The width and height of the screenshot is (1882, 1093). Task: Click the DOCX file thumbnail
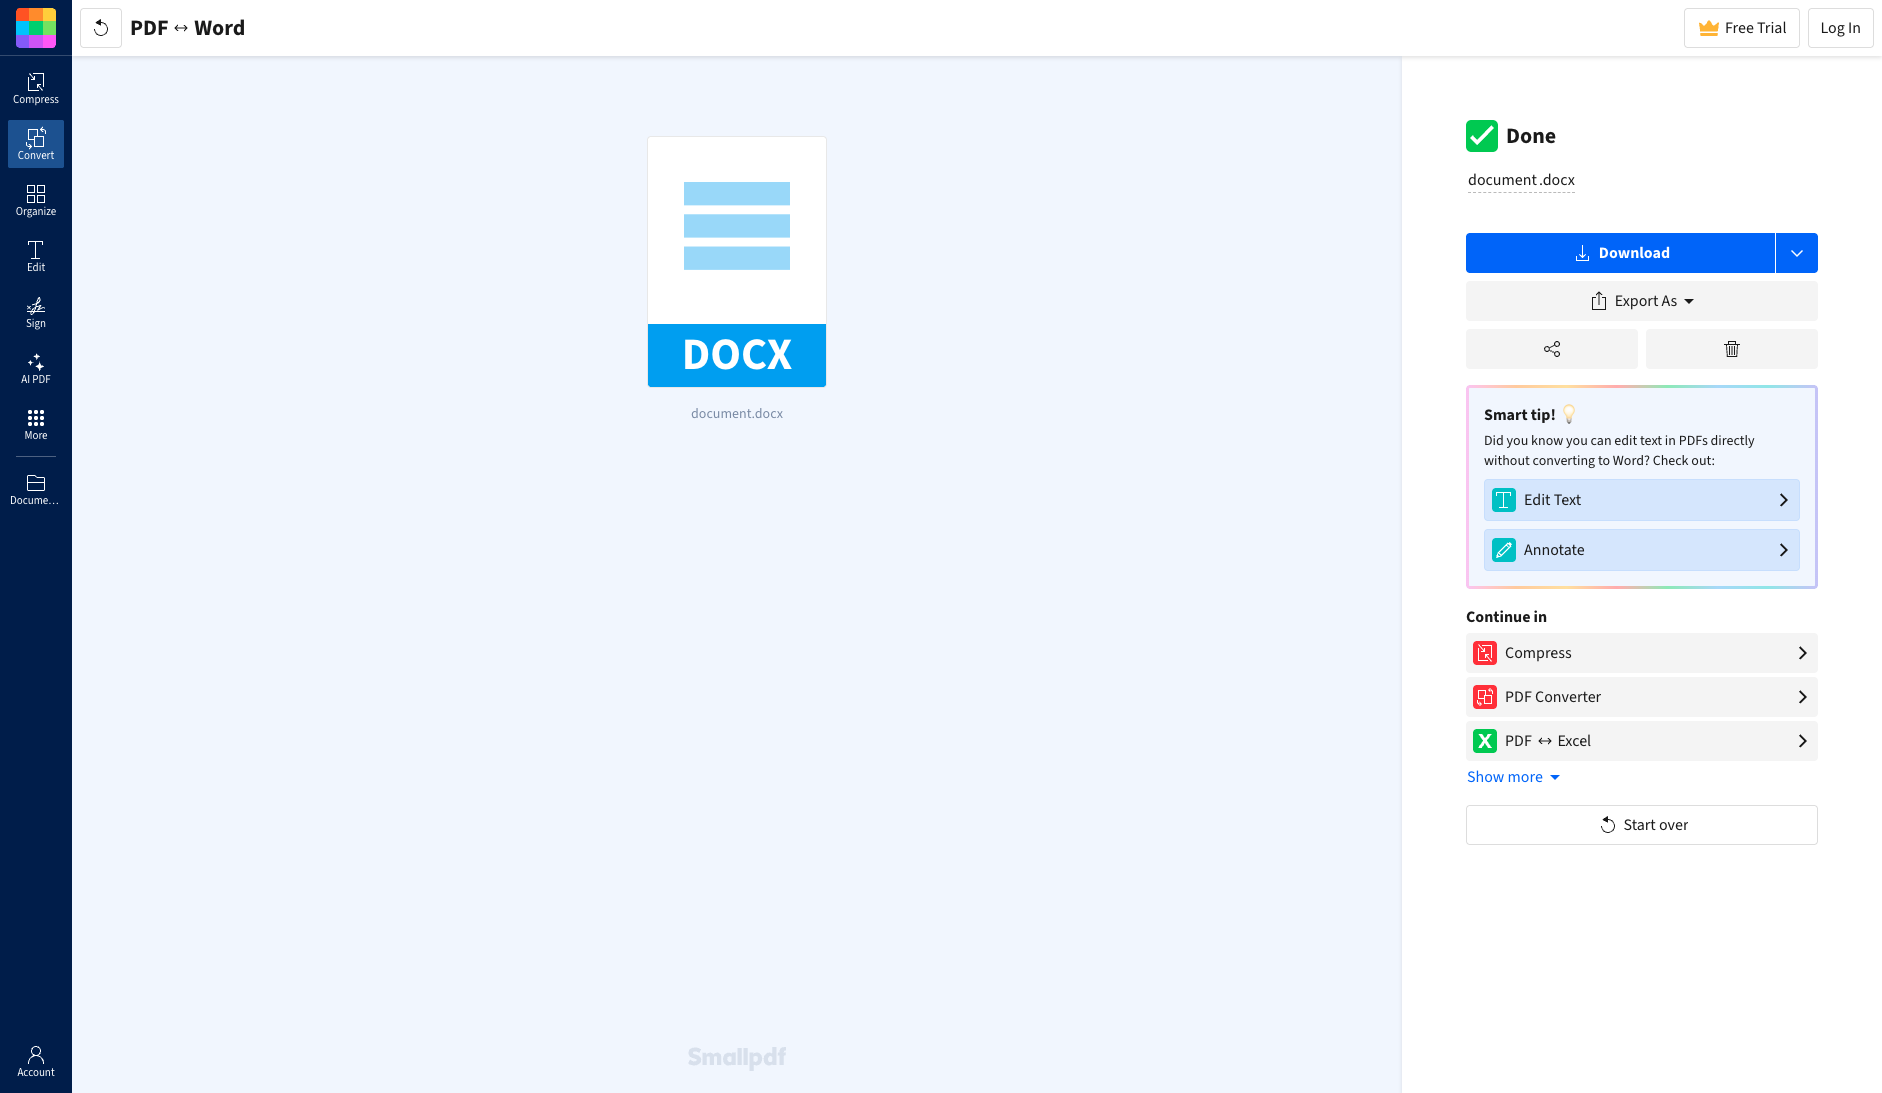tap(737, 262)
